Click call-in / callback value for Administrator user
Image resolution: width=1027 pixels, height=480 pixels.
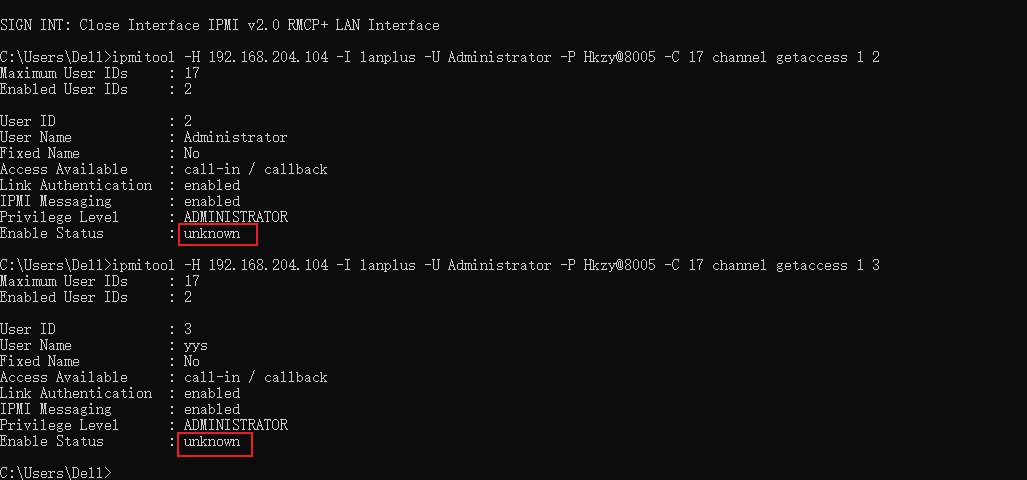pos(255,169)
